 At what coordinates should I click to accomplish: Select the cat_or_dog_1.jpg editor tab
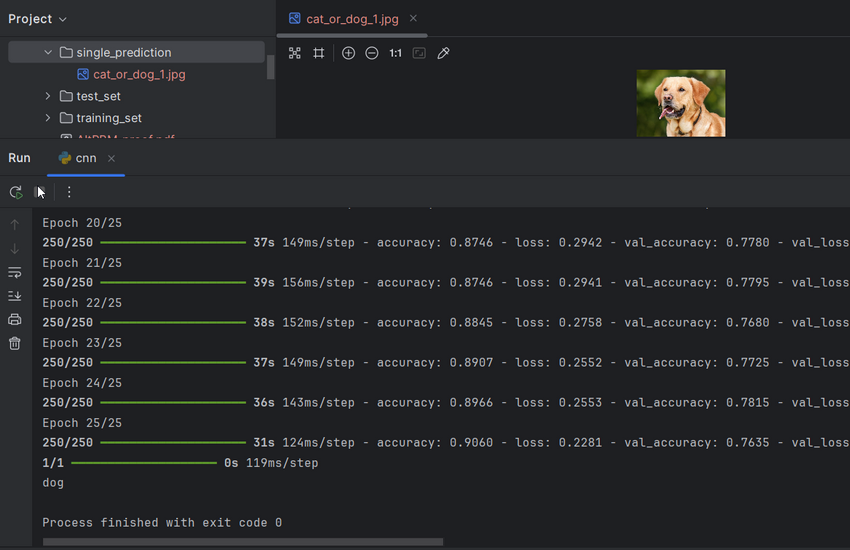[351, 19]
